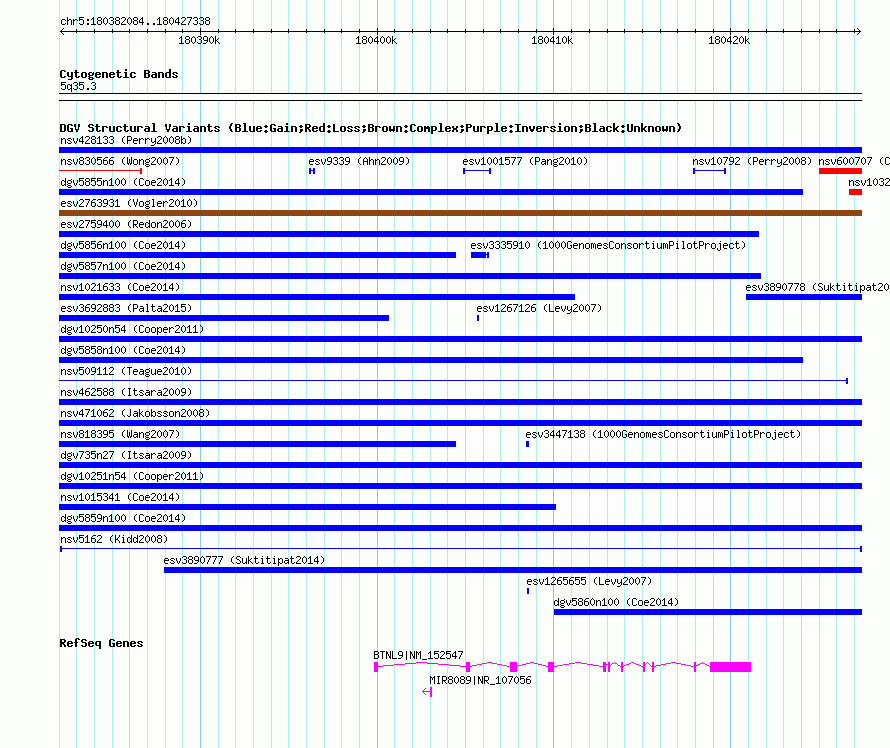Click the nsv10792 (Perry2008) variant span

pos(710,171)
